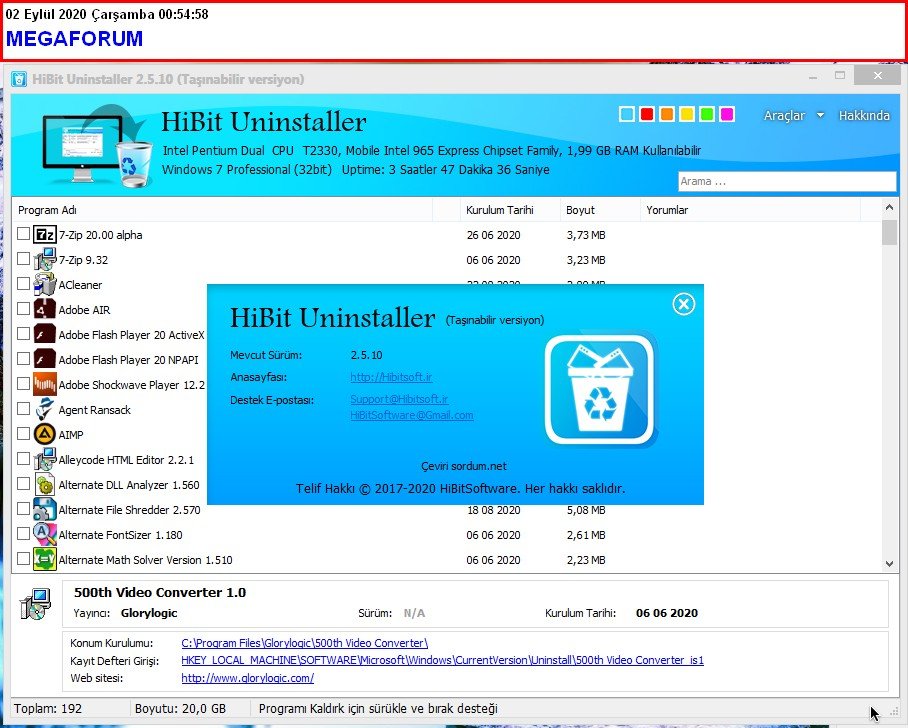Image resolution: width=908 pixels, height=728 pixels.
Task: Click the Alleycode HTML Editor icon
Action: click(45, 459)
